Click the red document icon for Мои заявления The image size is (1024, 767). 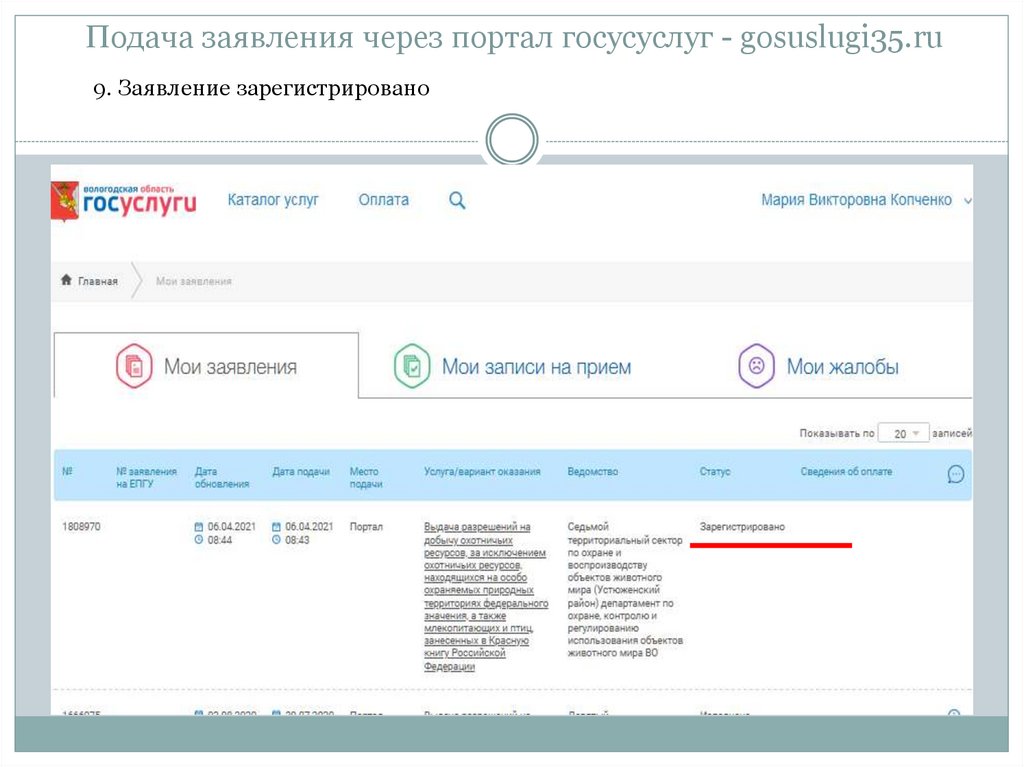coord(134,366)
